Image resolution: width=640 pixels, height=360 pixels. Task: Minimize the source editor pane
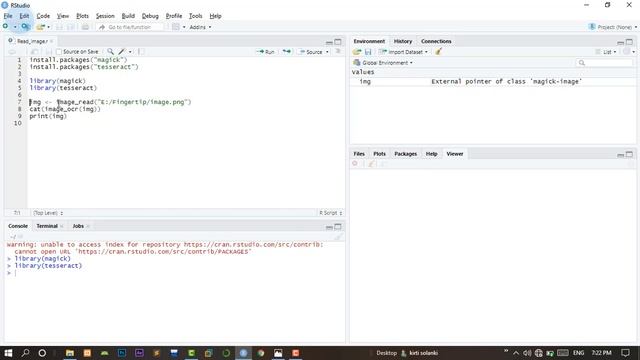329,42
